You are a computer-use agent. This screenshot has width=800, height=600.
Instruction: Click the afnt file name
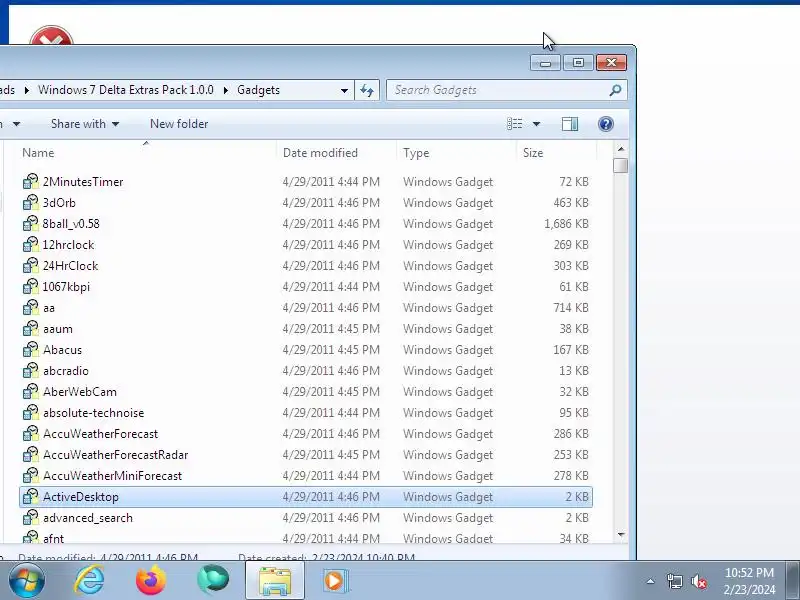[x=54, y=538]
